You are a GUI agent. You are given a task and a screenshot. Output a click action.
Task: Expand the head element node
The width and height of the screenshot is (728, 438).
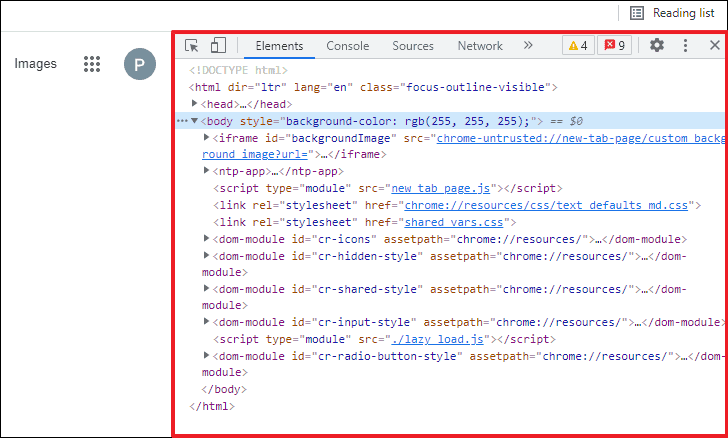click(x=195, y=104)
